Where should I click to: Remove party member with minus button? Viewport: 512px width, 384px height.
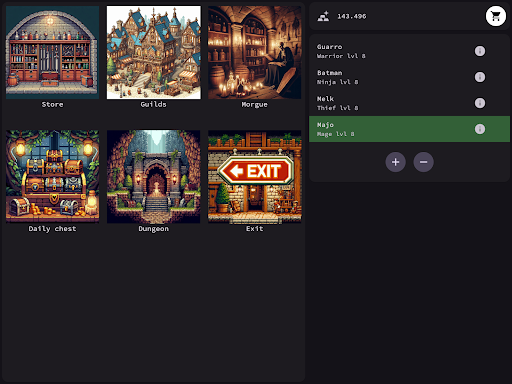coord(423,162)
